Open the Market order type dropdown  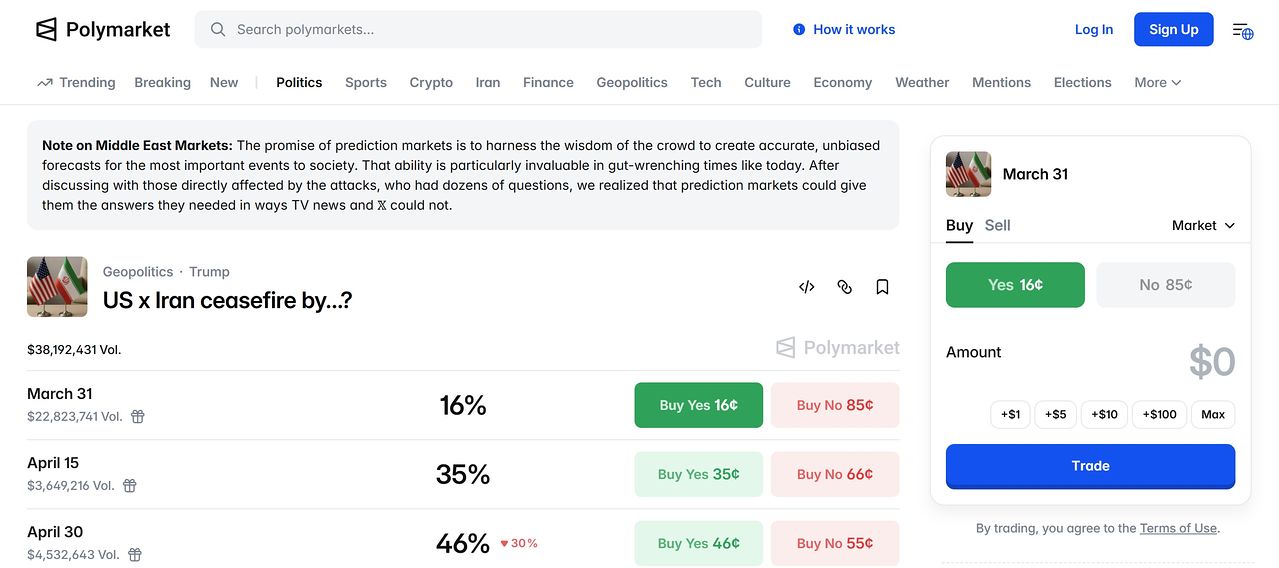point(1203,225)
